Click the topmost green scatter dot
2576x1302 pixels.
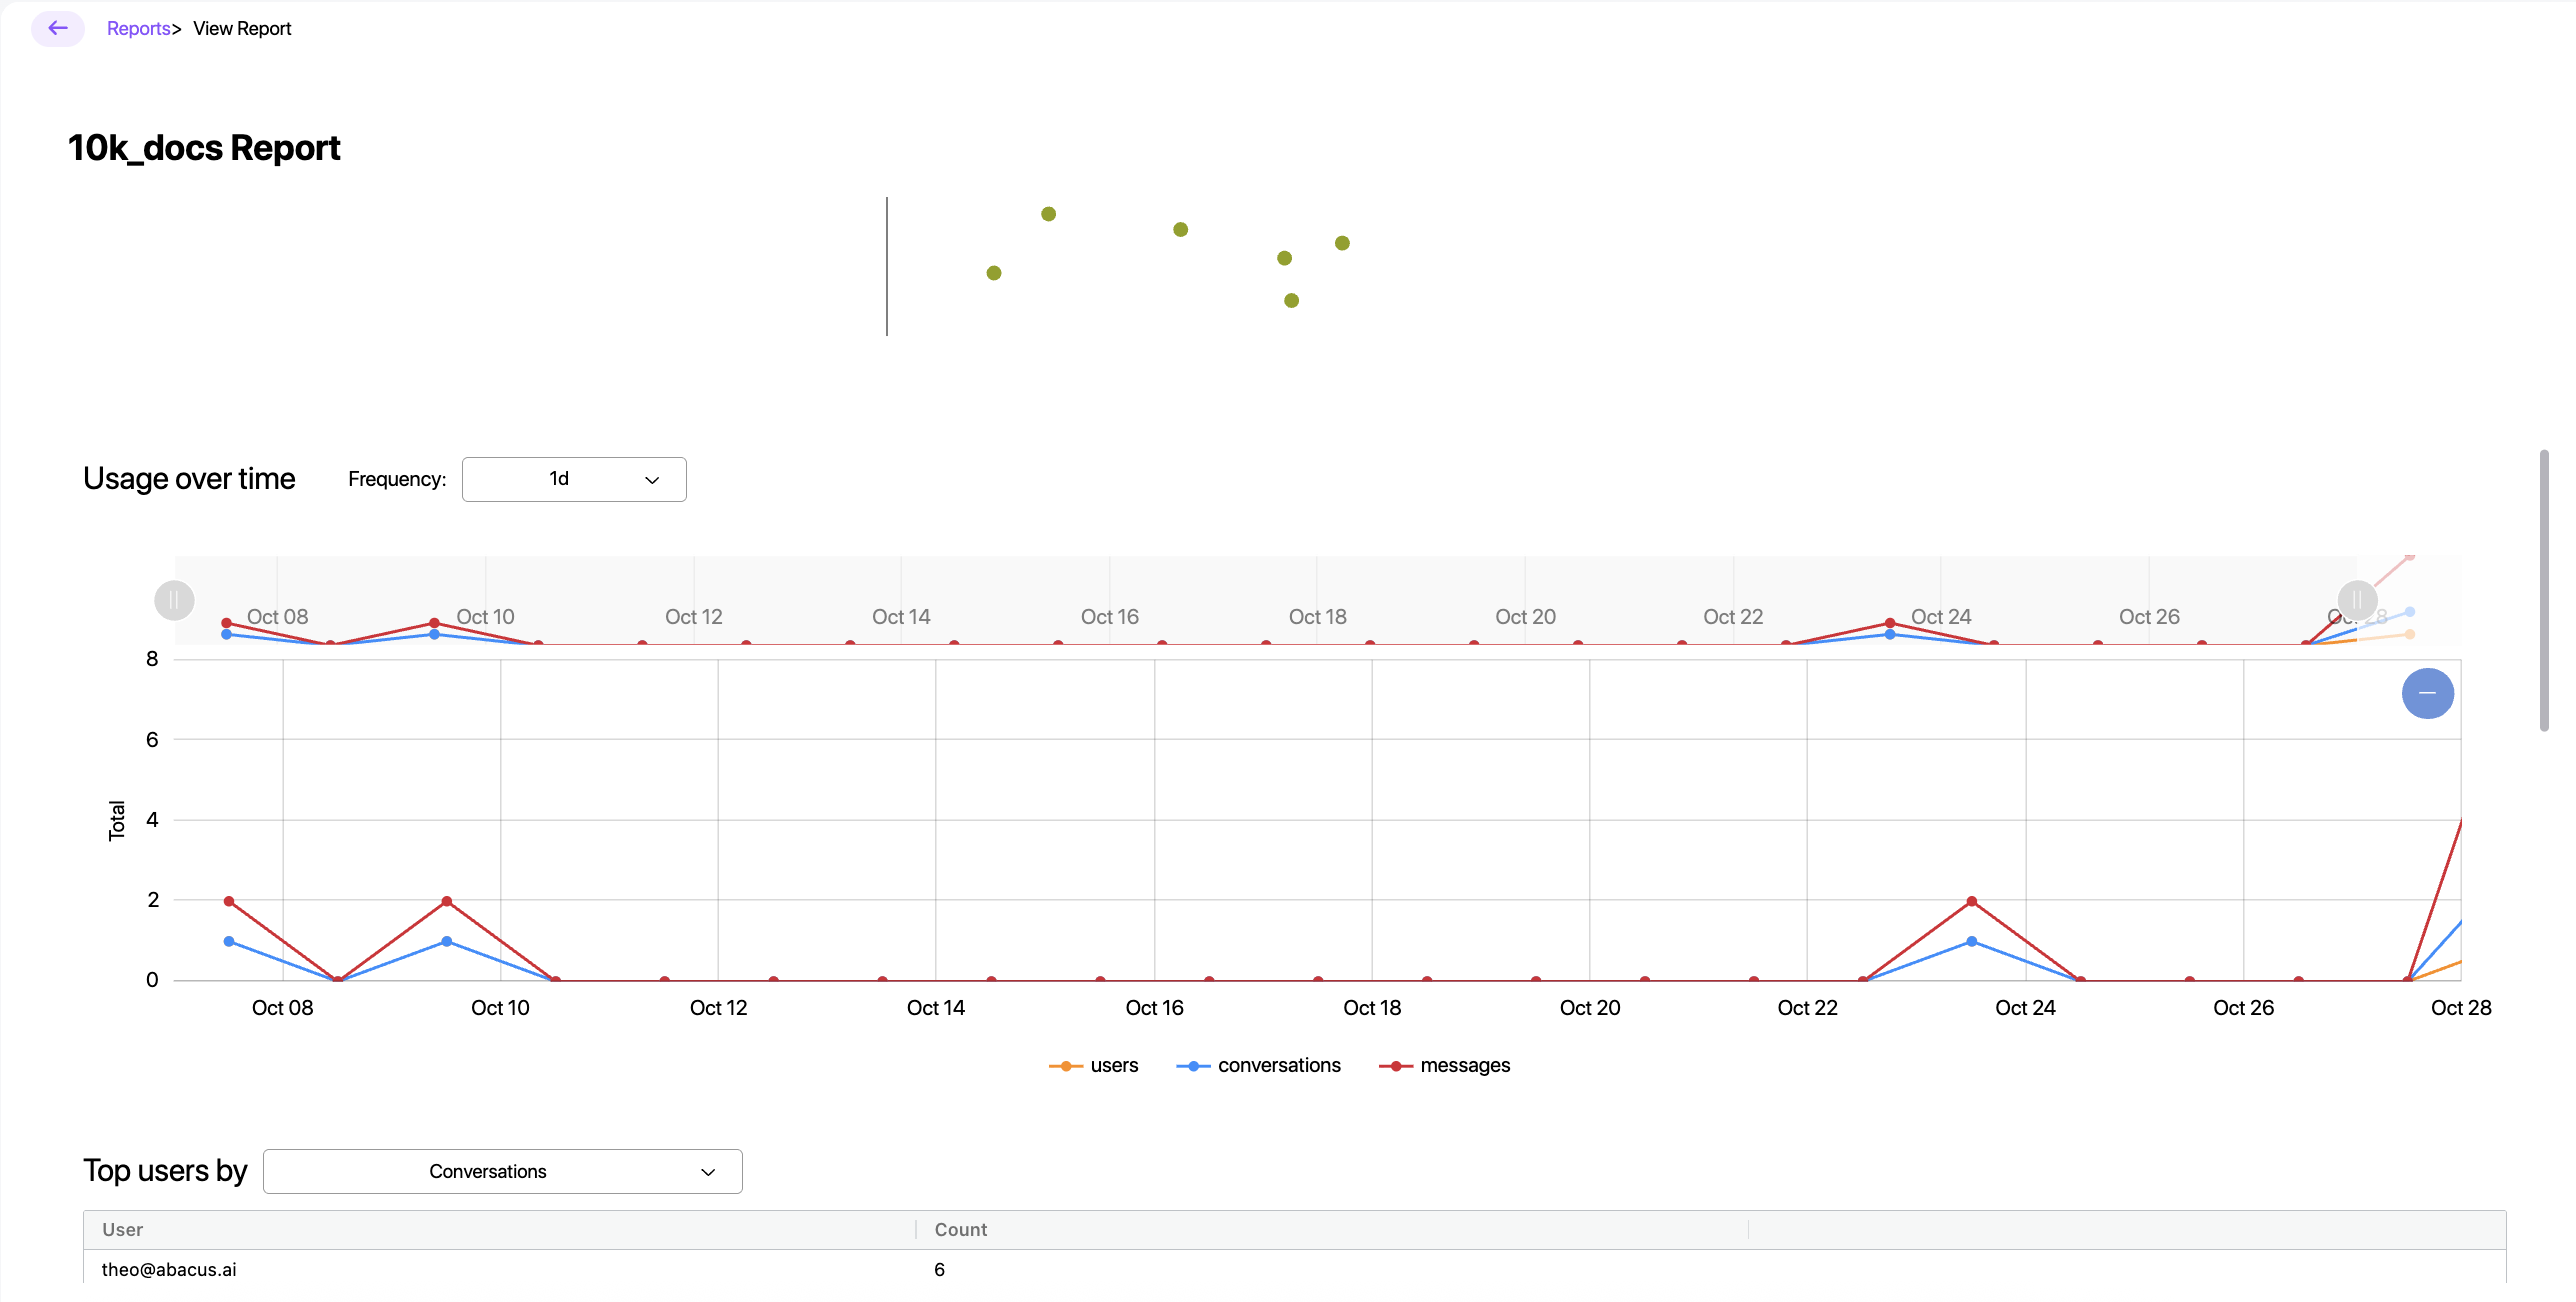pyautogui.click(x=1048, y=214)
